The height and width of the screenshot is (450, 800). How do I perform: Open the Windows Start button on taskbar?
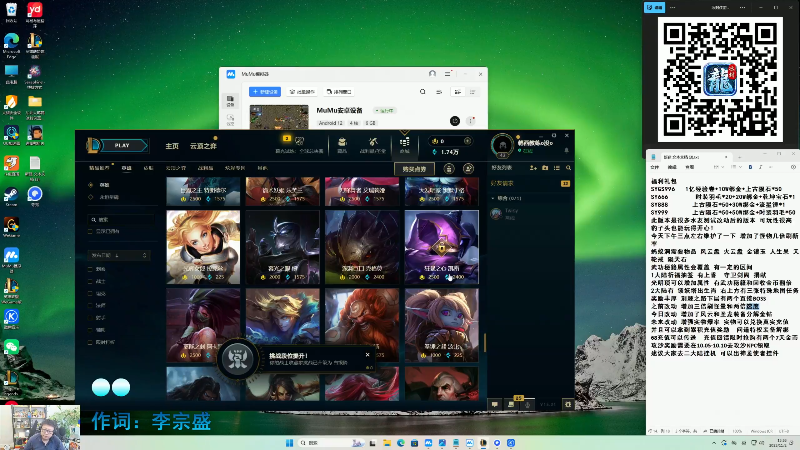[x=289, y=443]
